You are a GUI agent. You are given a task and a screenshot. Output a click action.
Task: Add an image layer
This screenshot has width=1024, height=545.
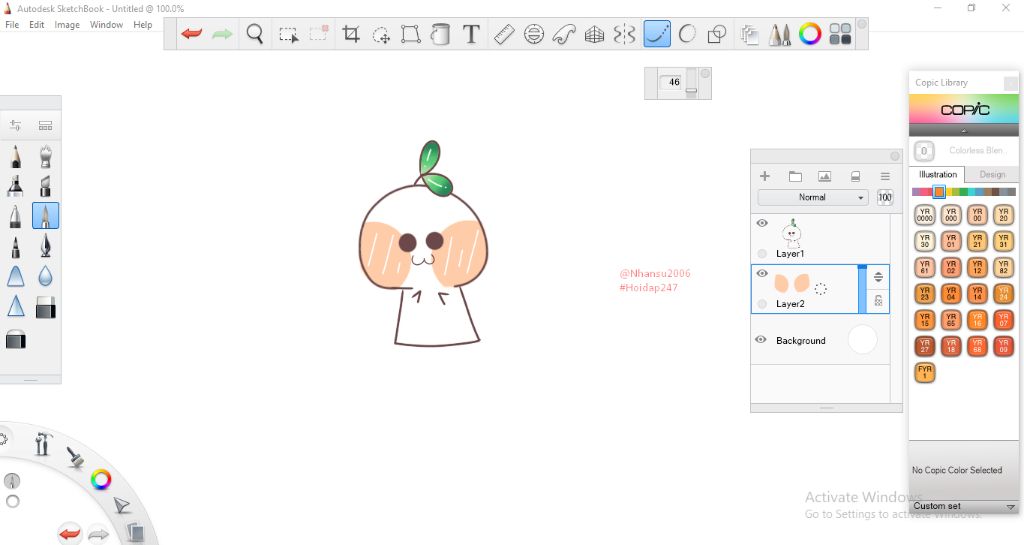825,176
